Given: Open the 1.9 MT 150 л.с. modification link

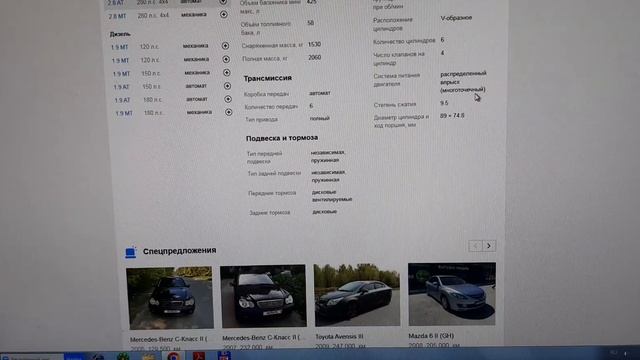Looking at the screenshot, I should click(121, 74).
